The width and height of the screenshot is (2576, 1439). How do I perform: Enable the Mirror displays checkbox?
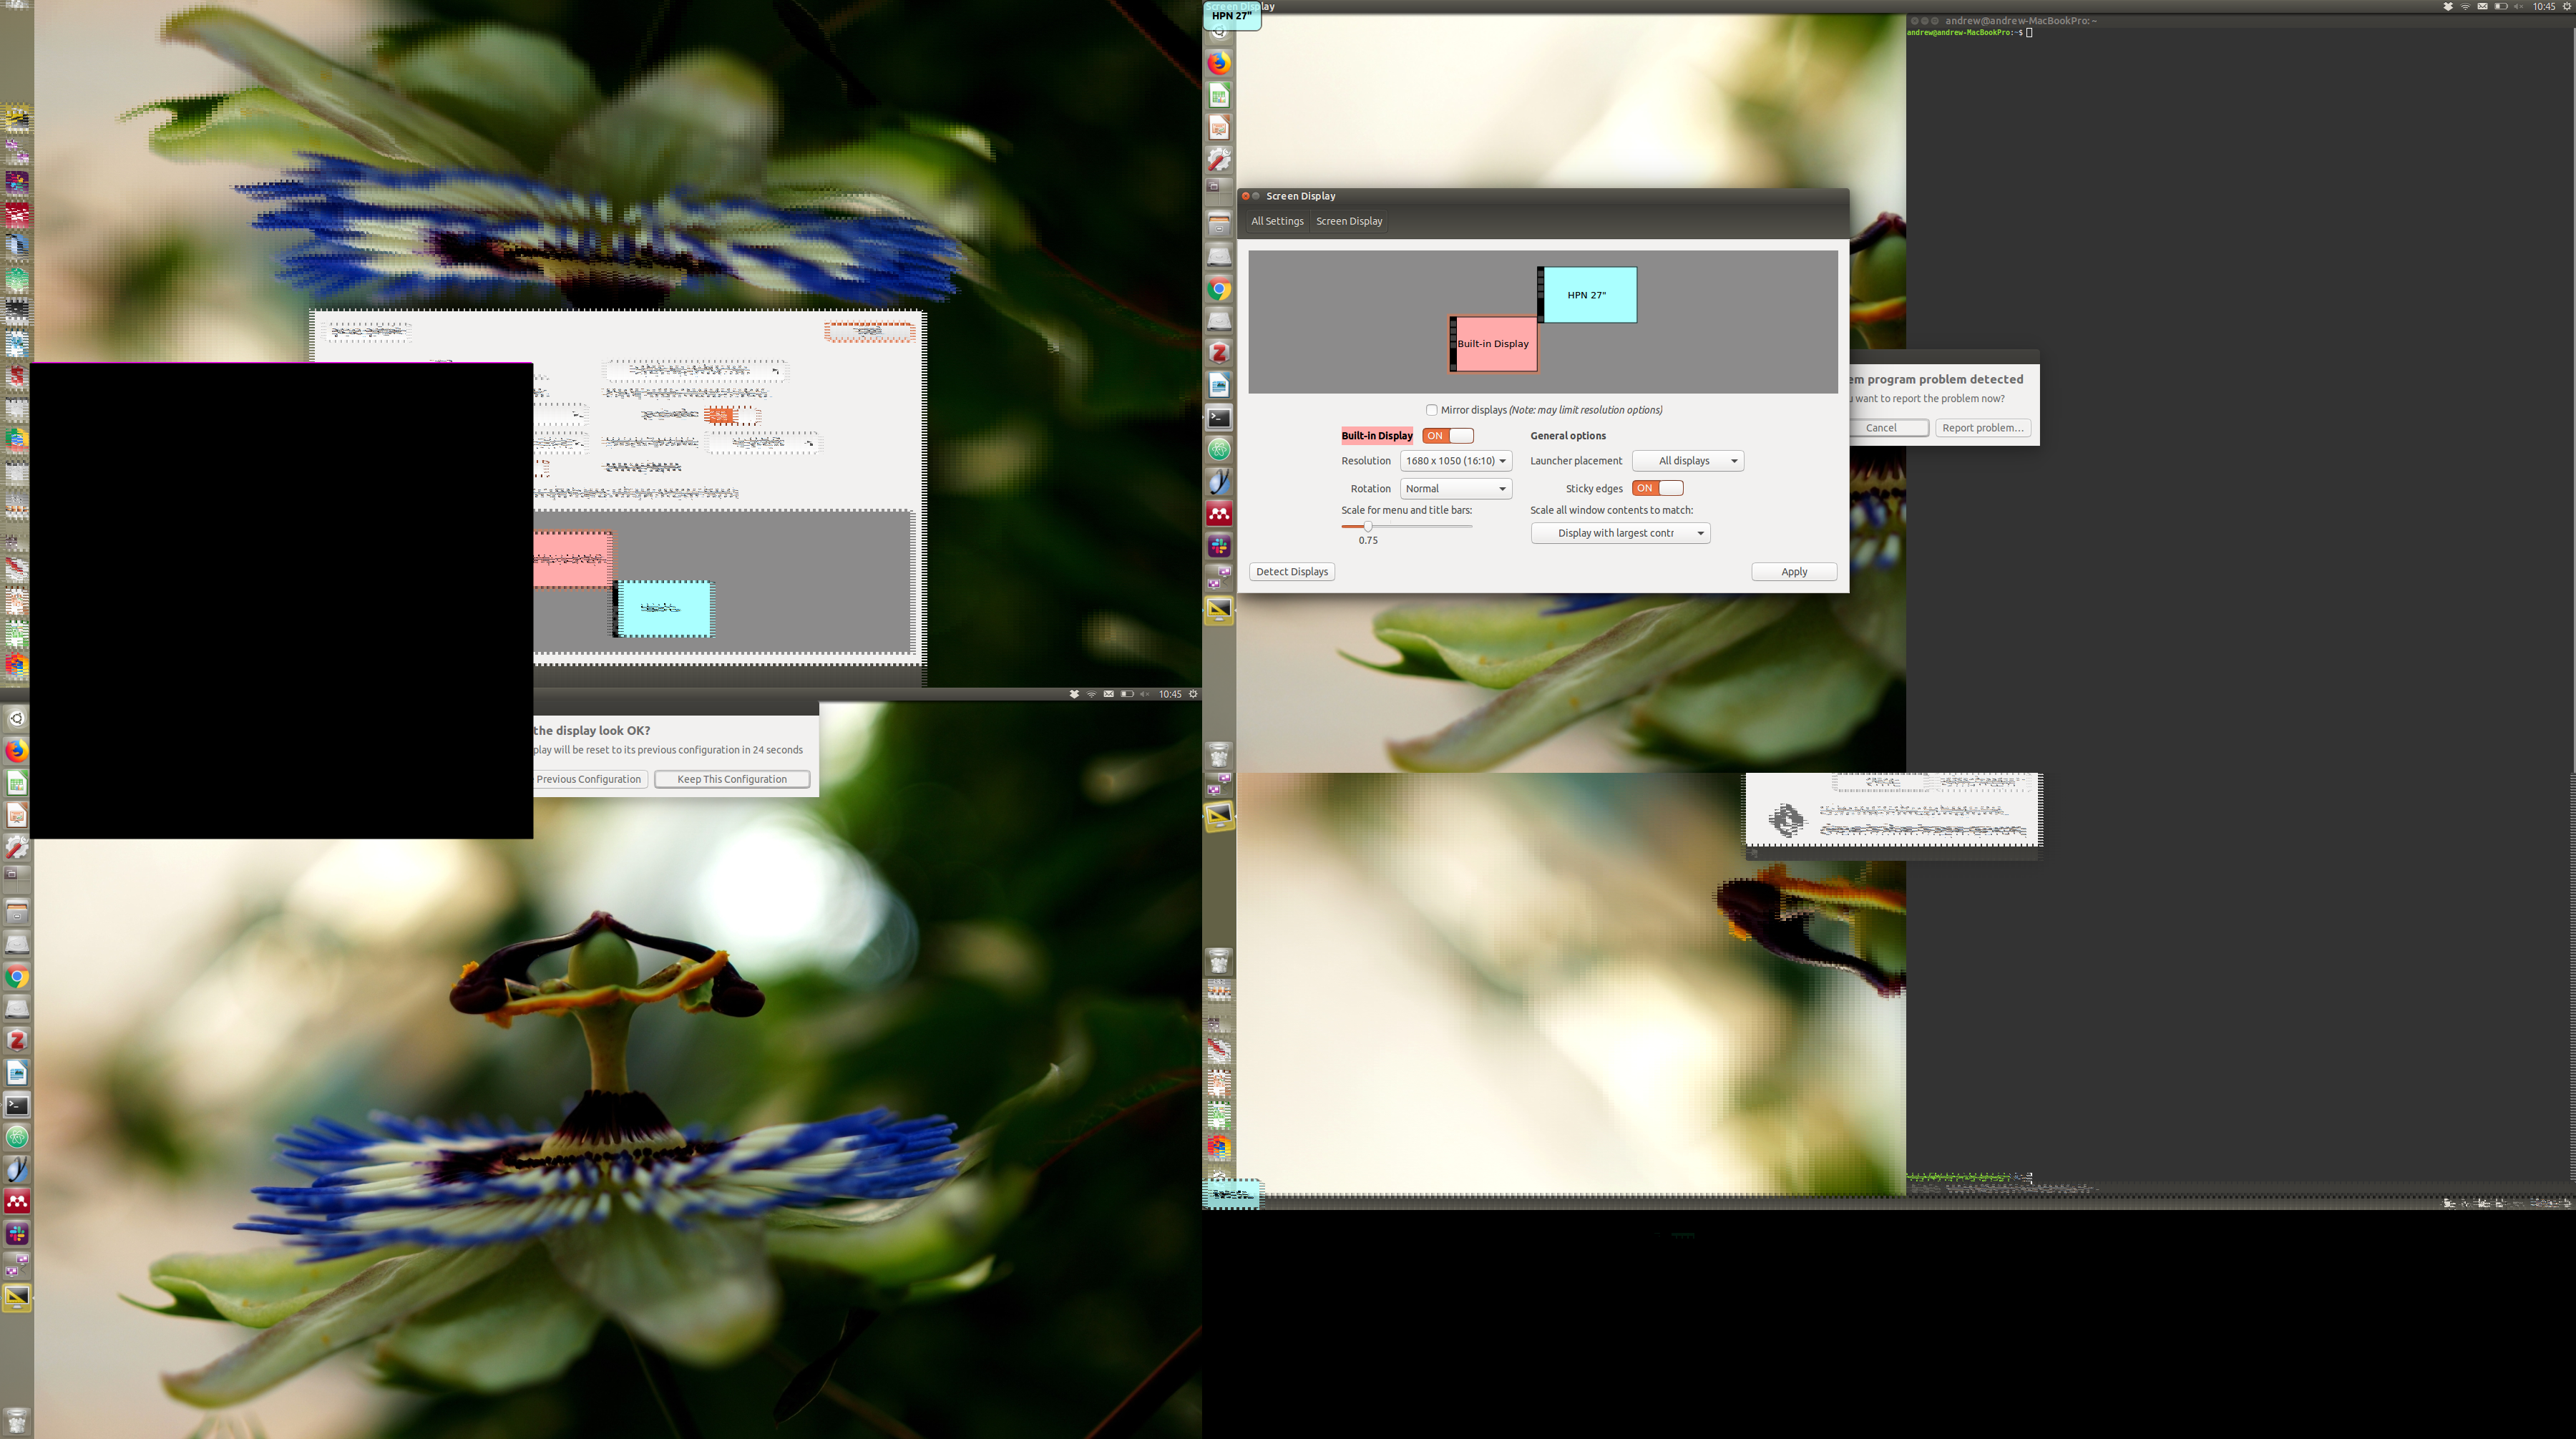(1431, 410)
